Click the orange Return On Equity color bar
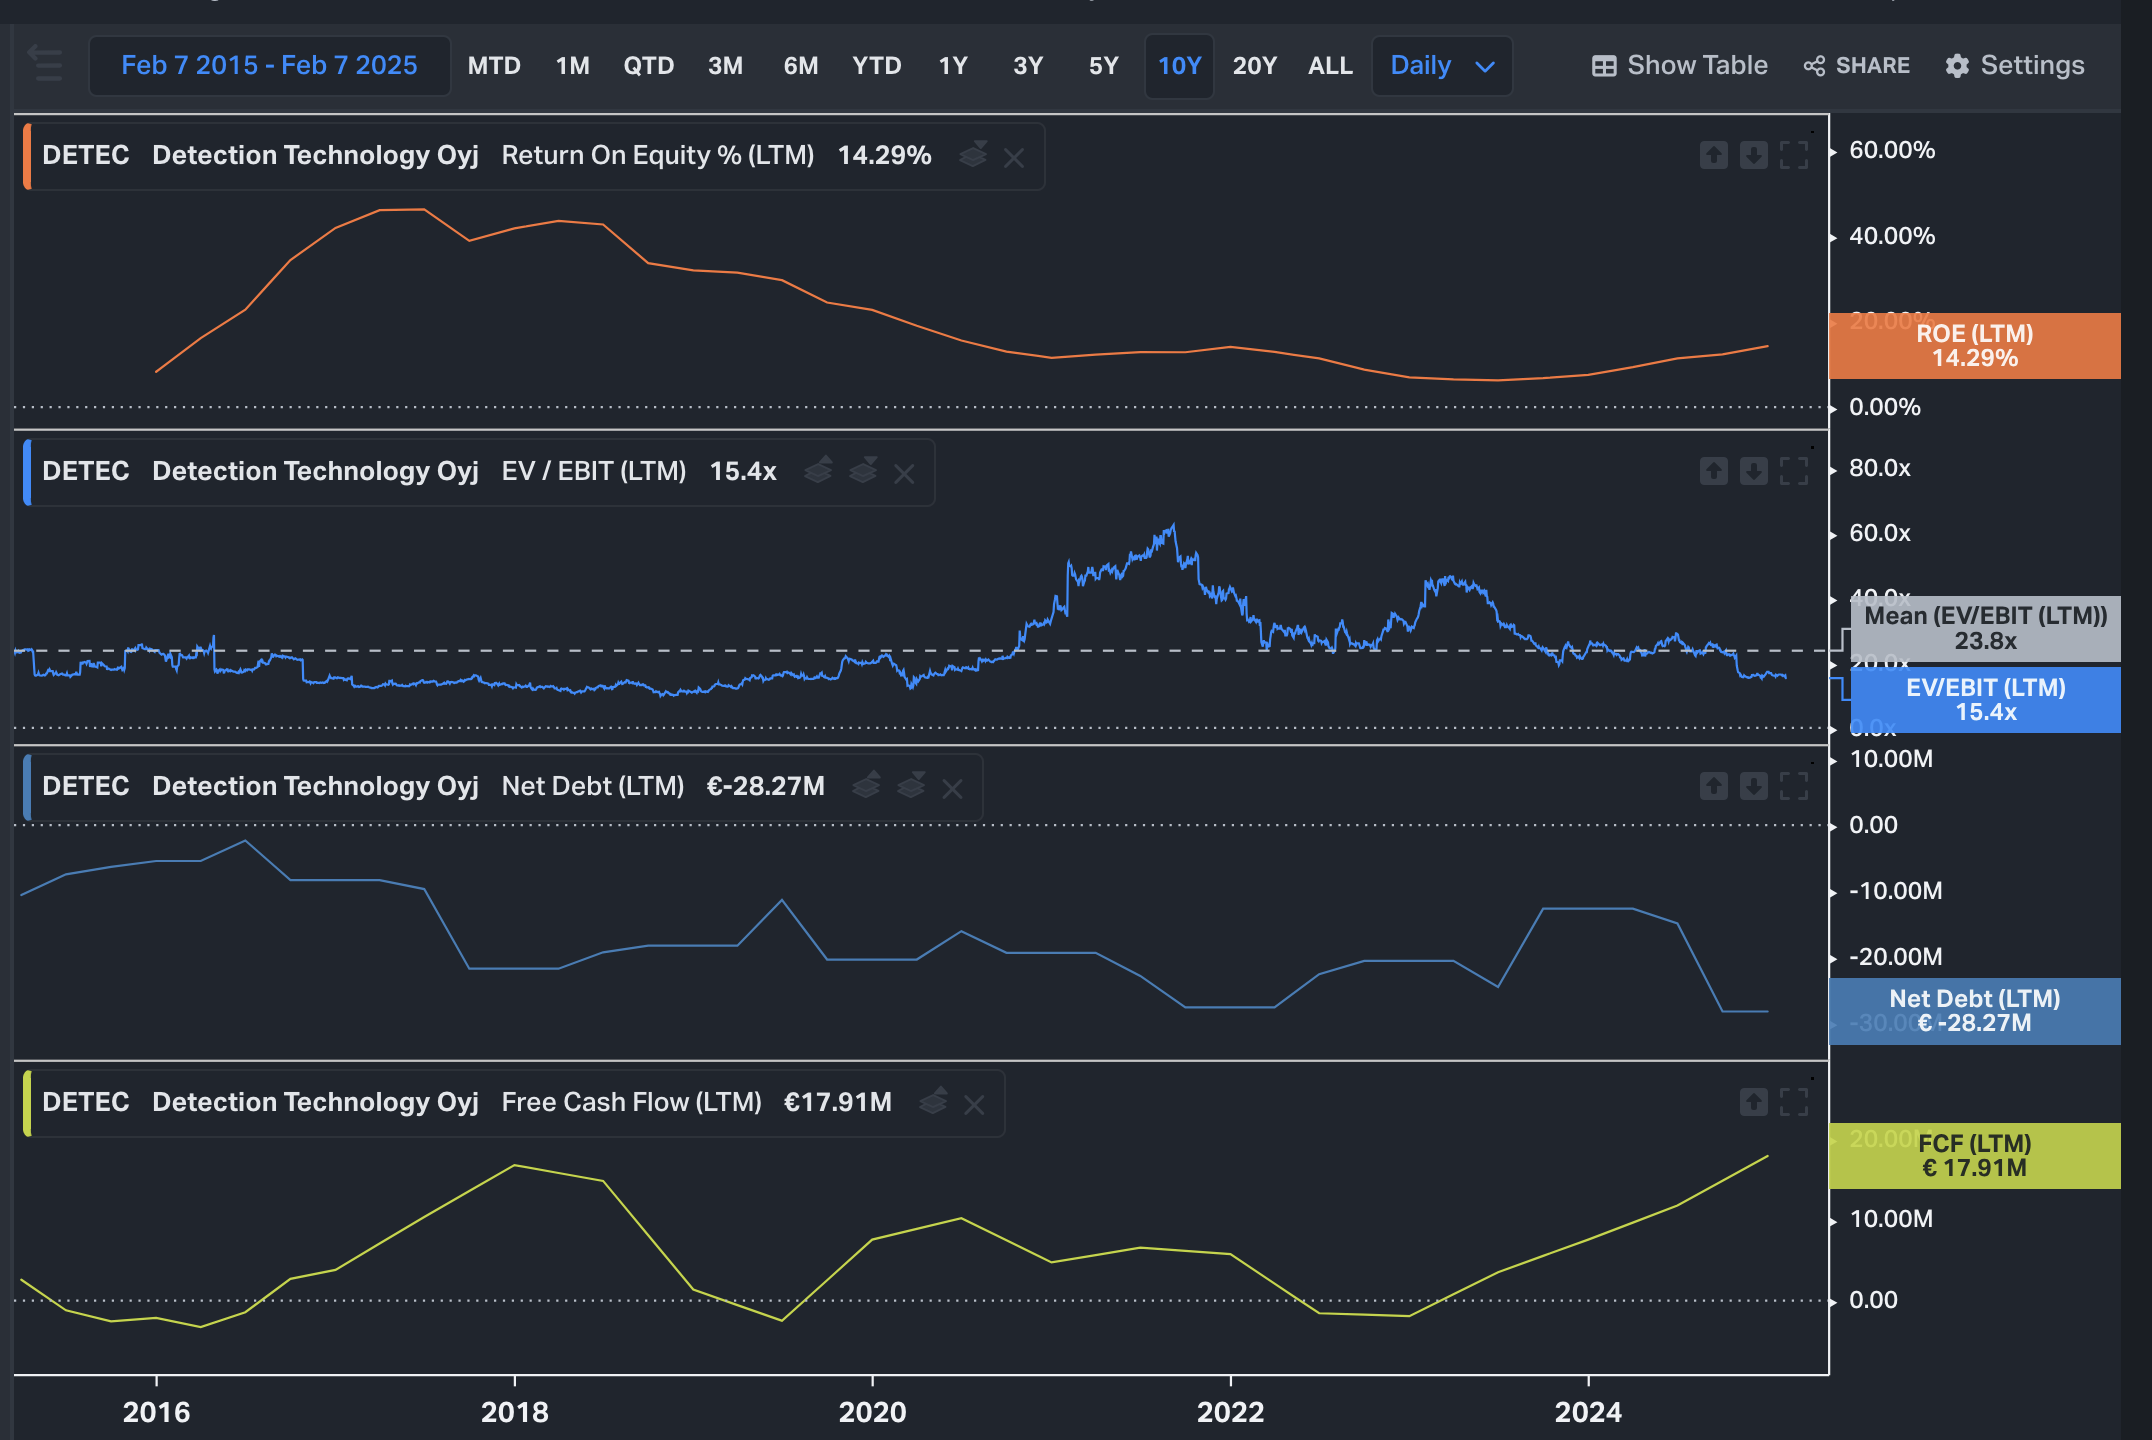This screenshot has width=2152, height=1440. click(x=27, y=156)
